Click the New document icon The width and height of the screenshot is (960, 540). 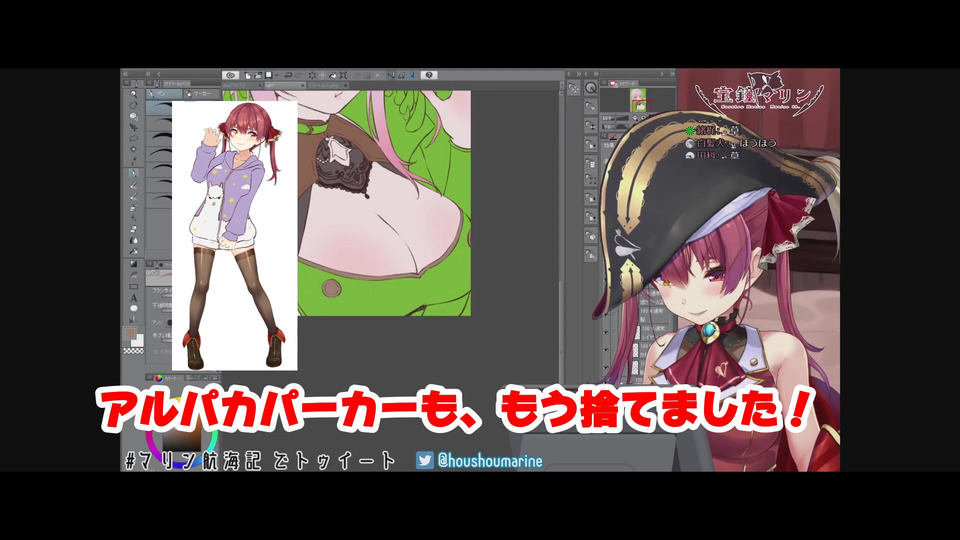point(248,75)
